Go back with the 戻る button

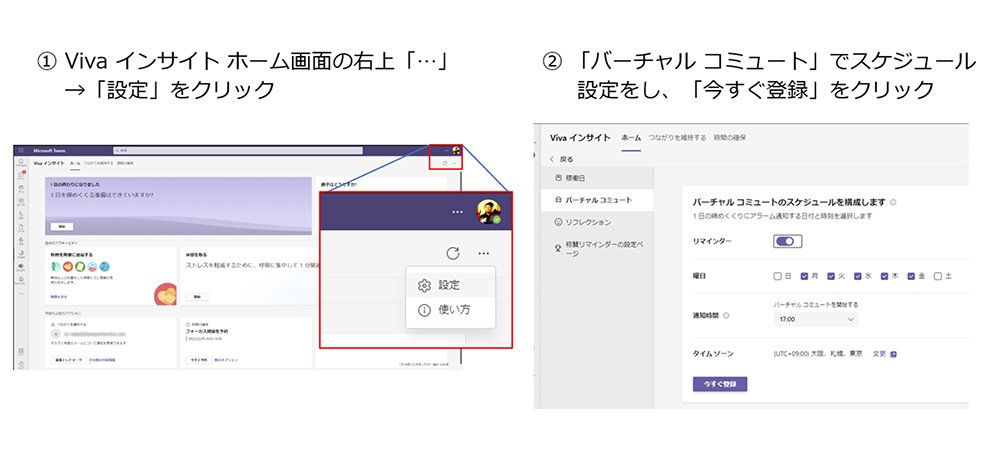561,159
